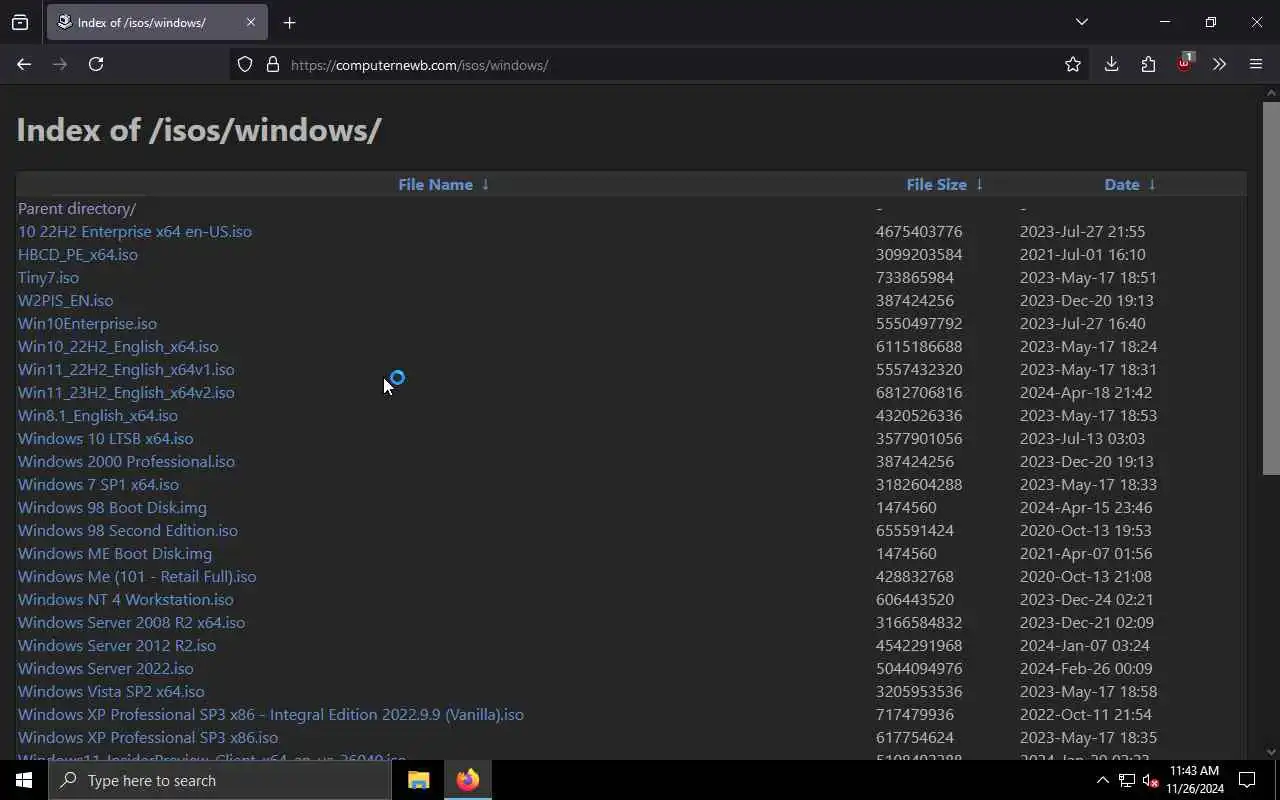Click Win11_23H2_English_x64v2.iso
1280x800 pixels.
pos(126,392)
